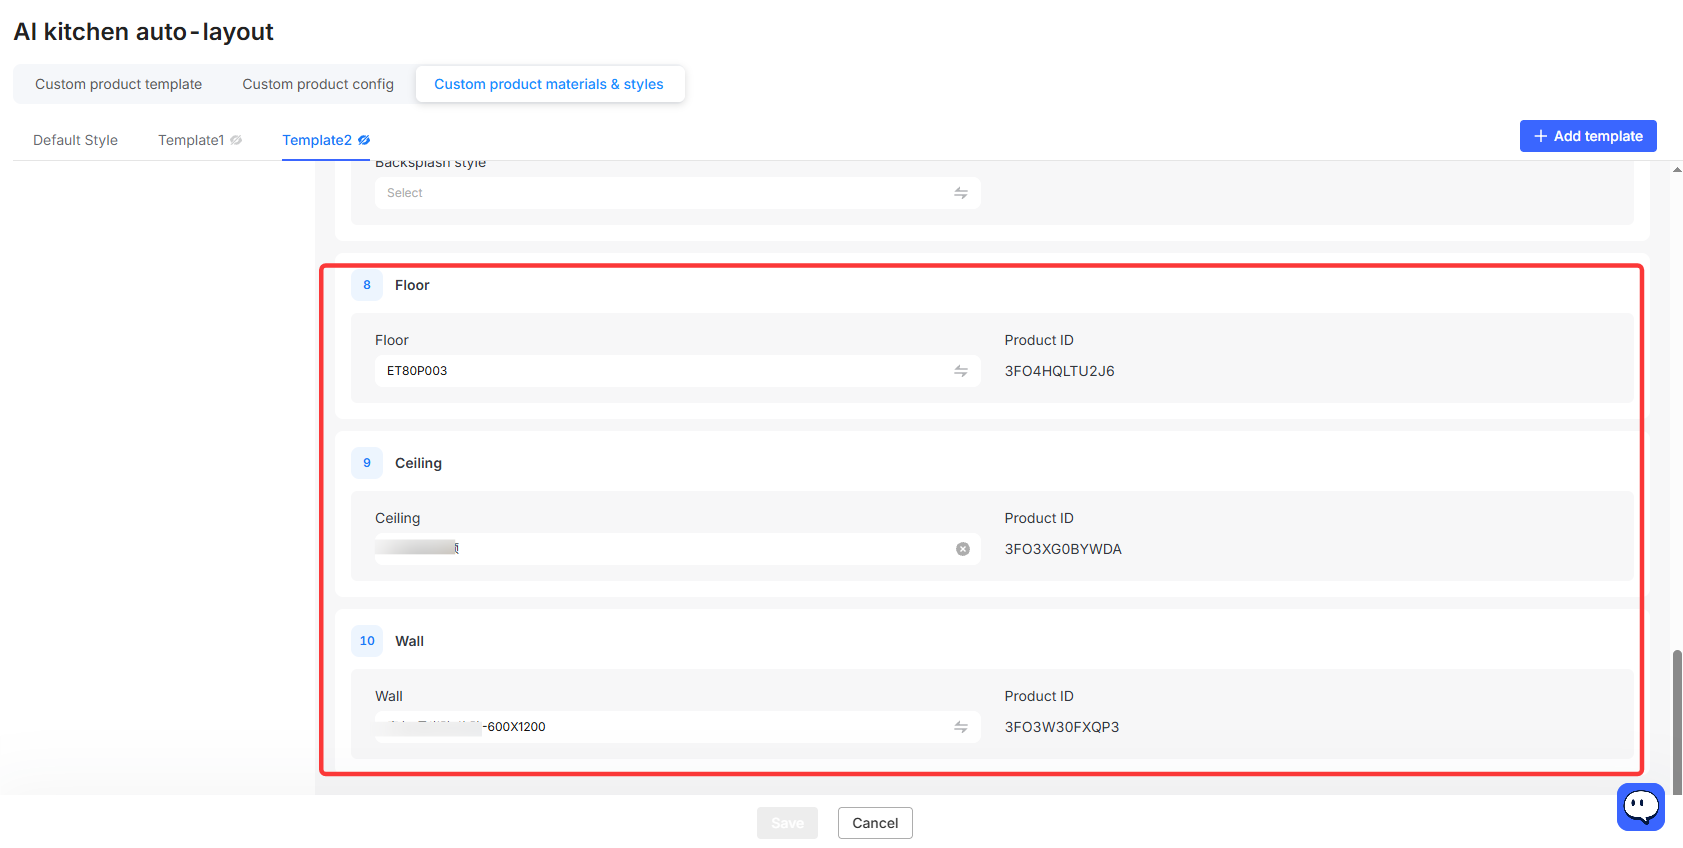Click the Cancel button
Screen dimensions: 1683x848
[875, 823]
